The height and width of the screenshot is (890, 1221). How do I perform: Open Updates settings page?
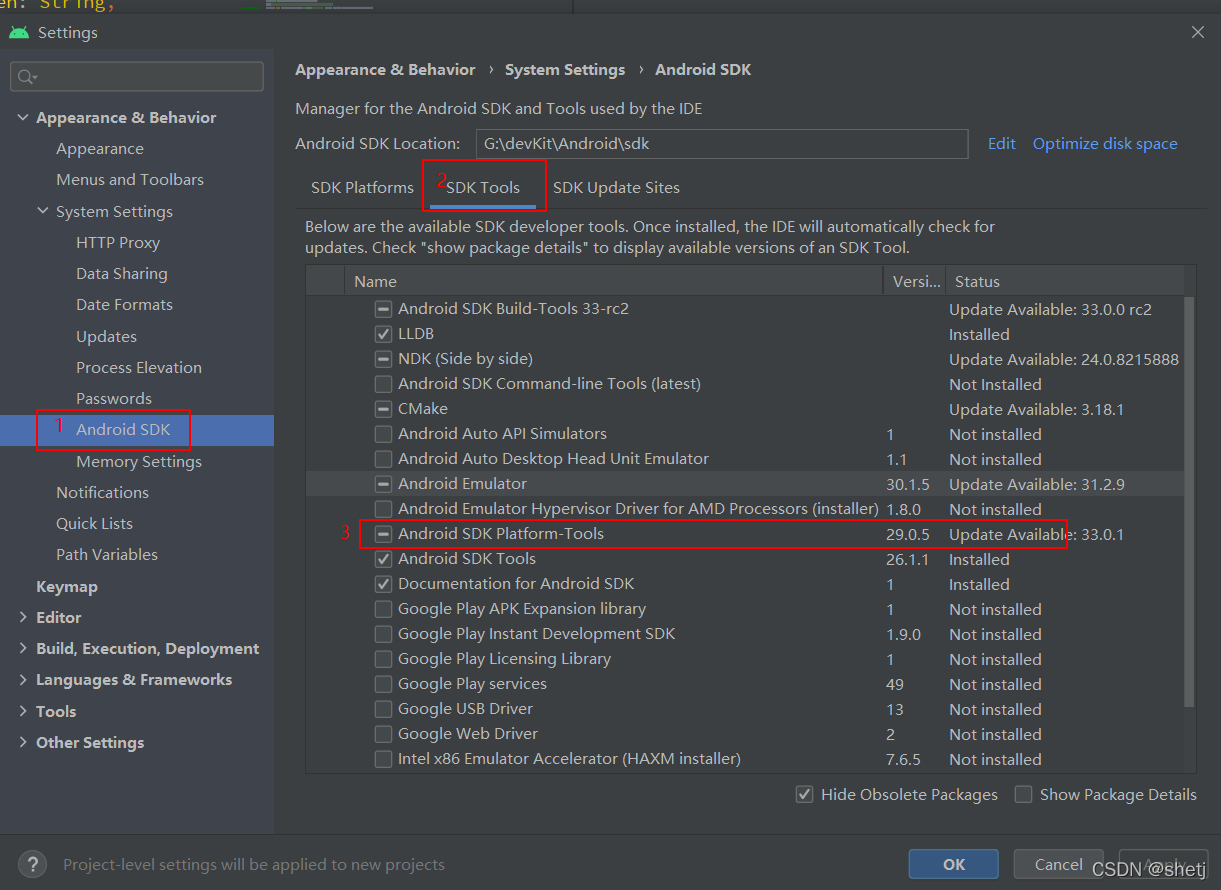coord(106,337)
